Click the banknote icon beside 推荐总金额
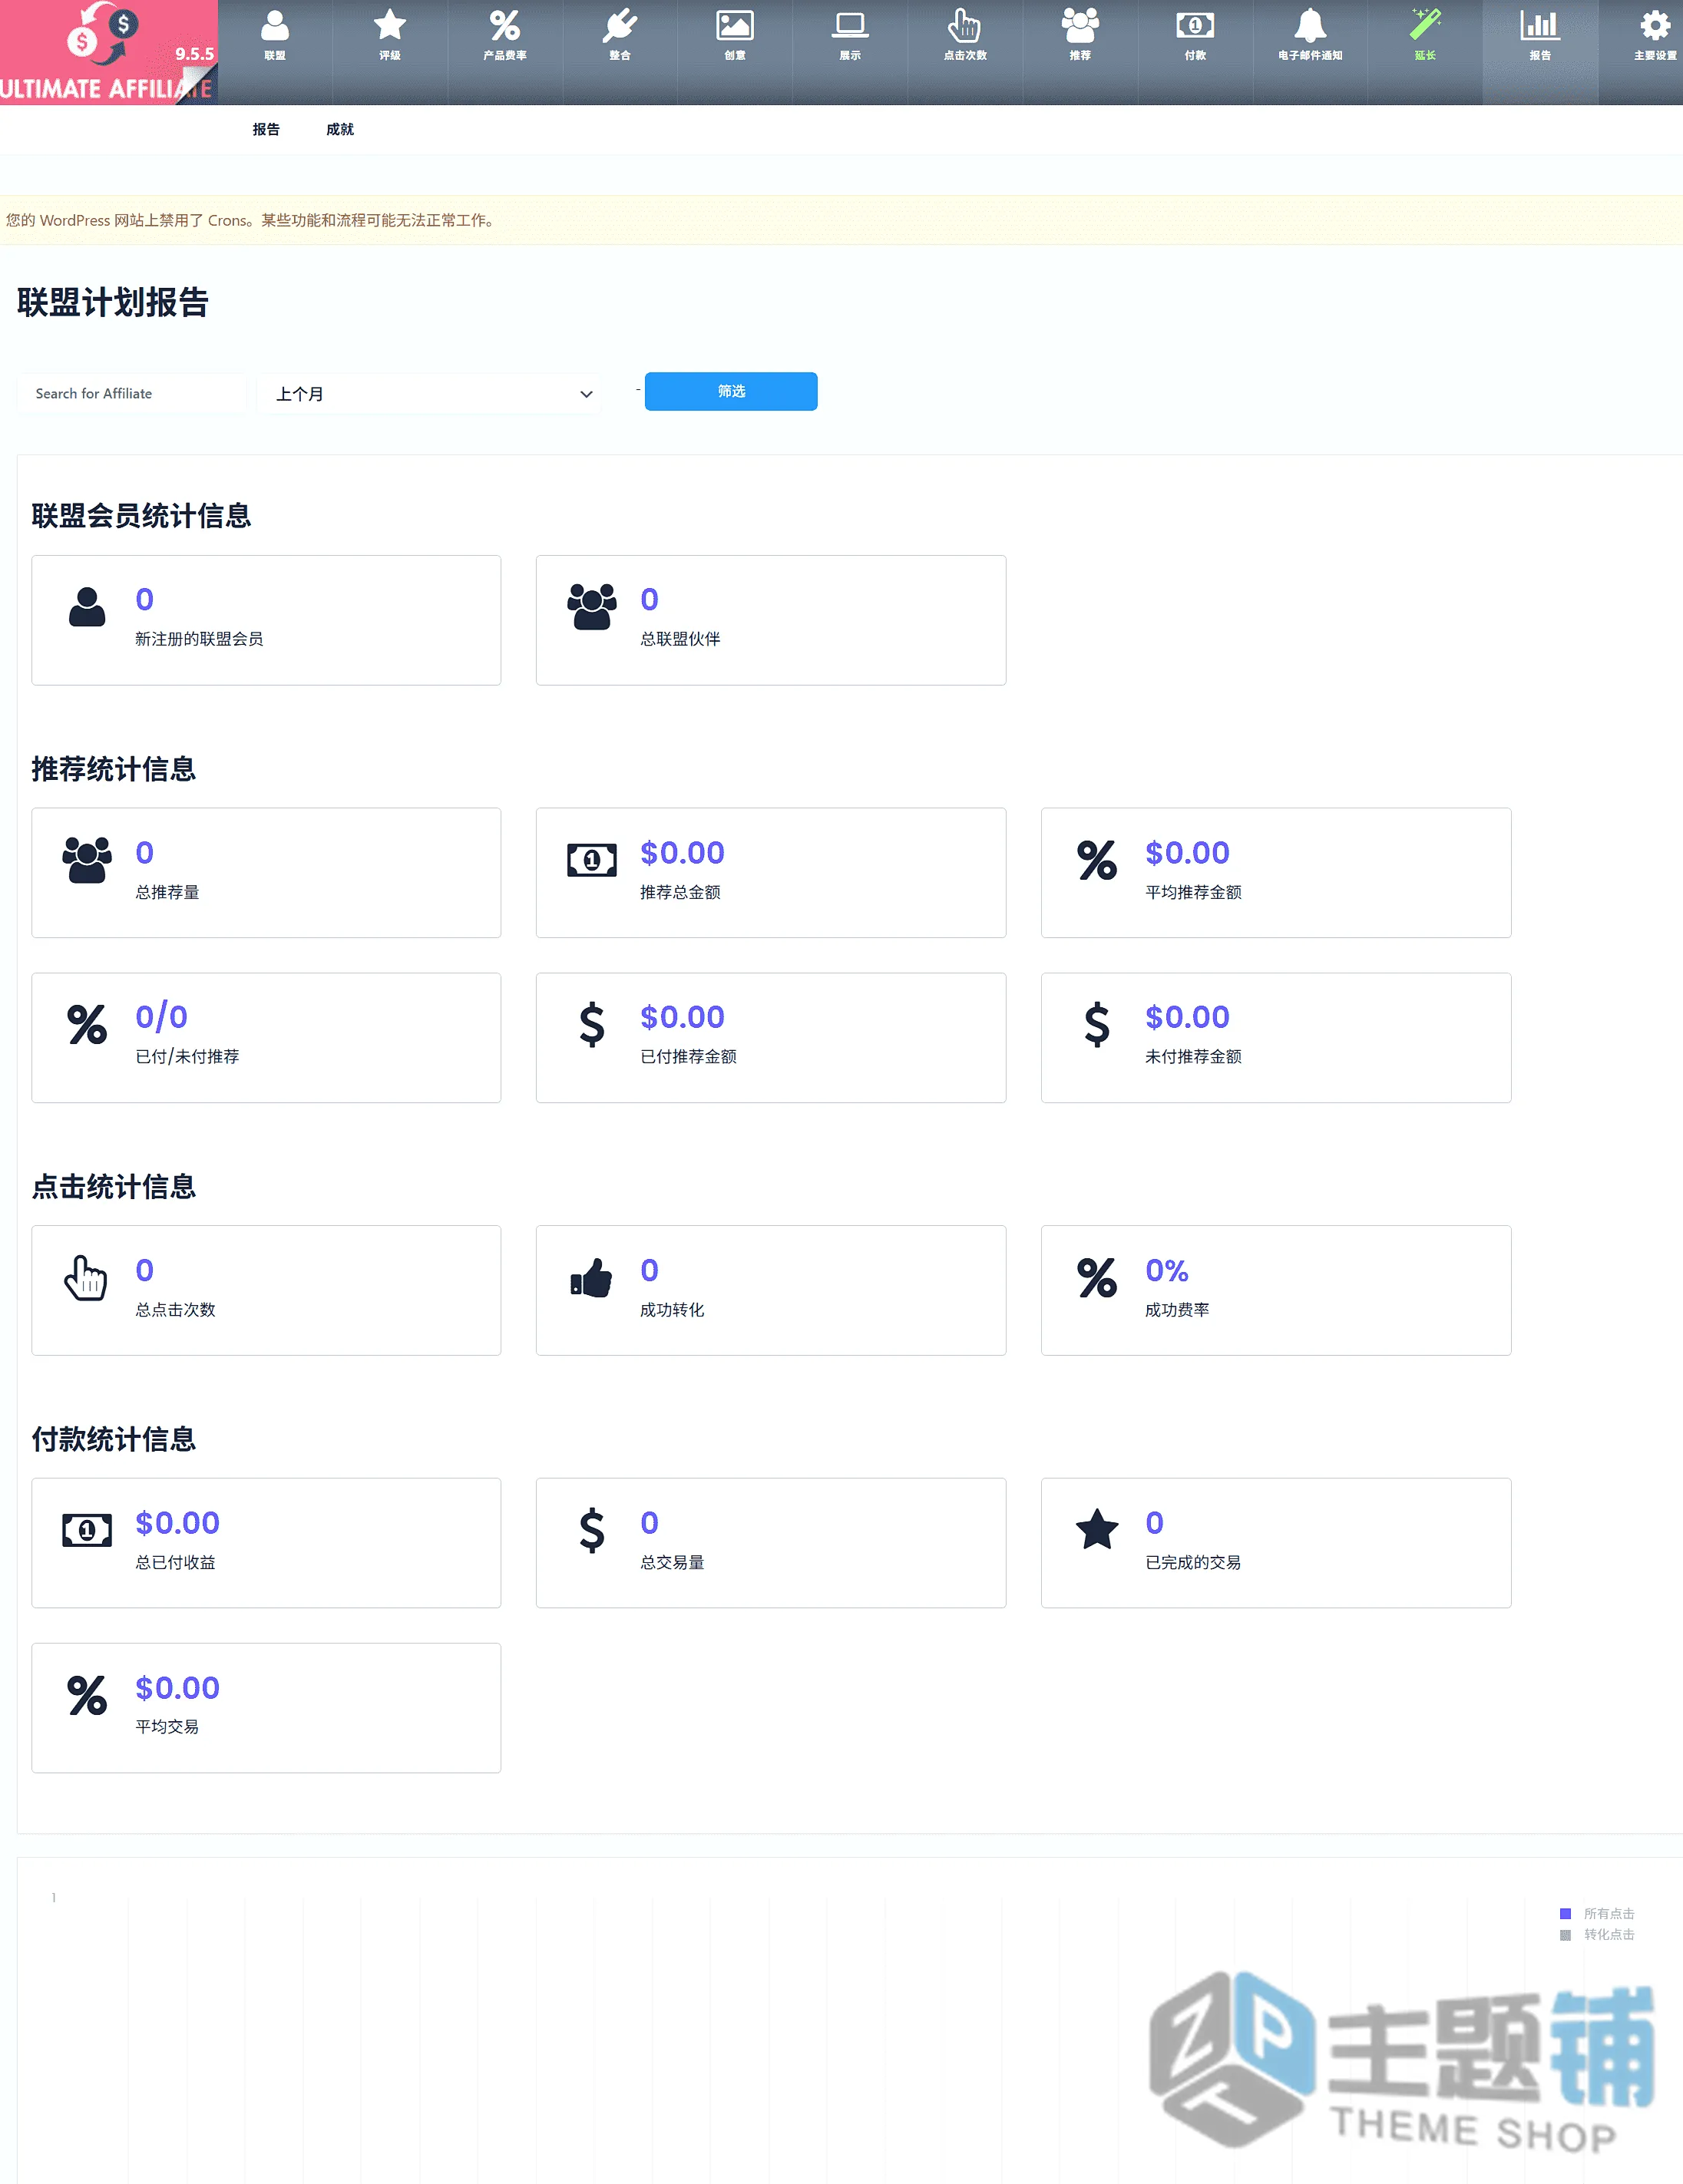The width and height of the screenshot is (1683, 2184). (x=592, y=859)
